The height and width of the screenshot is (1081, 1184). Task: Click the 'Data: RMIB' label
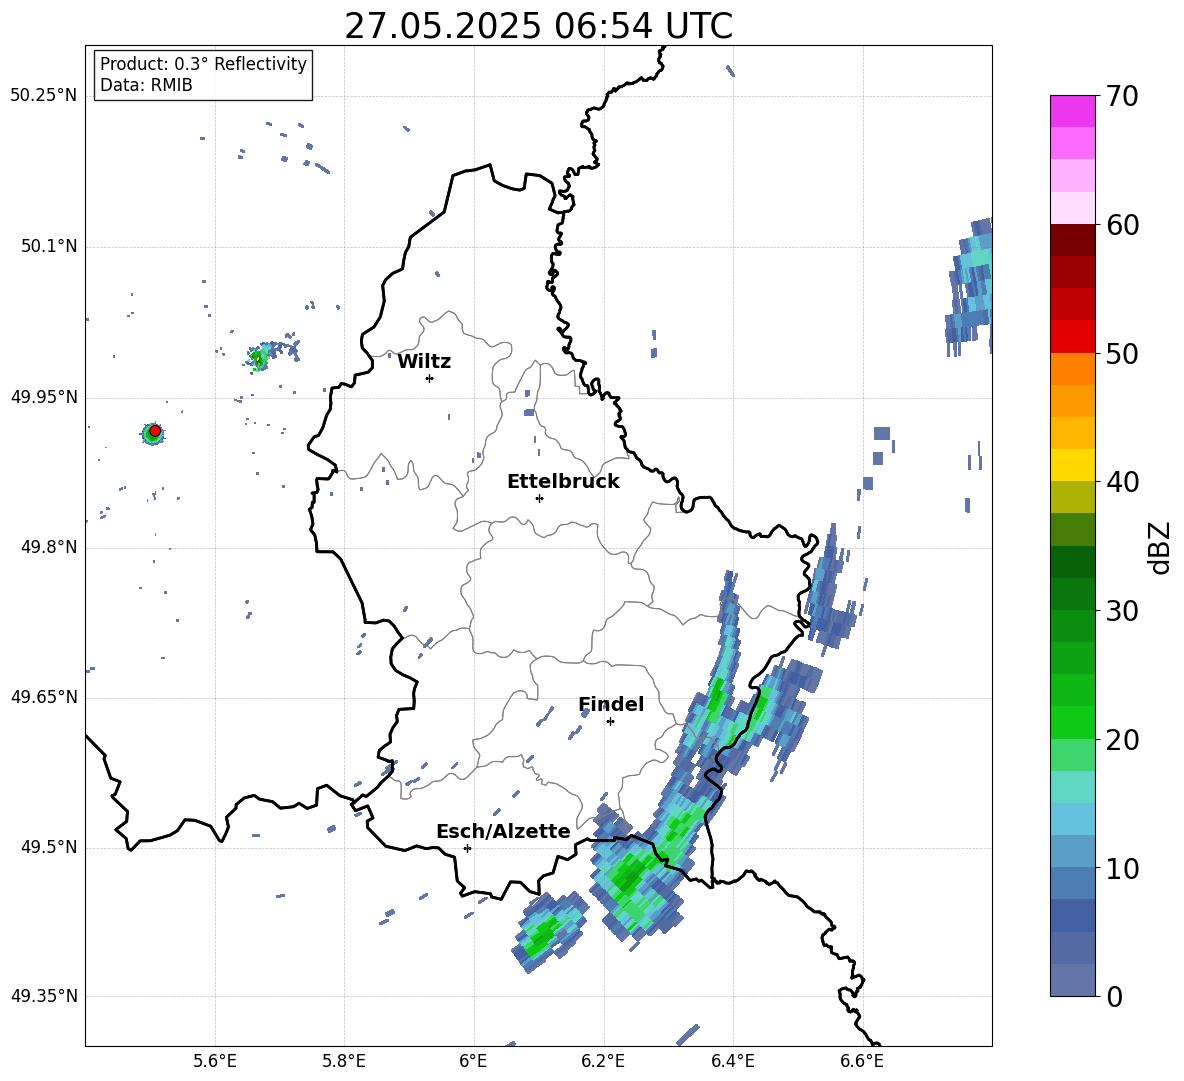coord(146,85)
